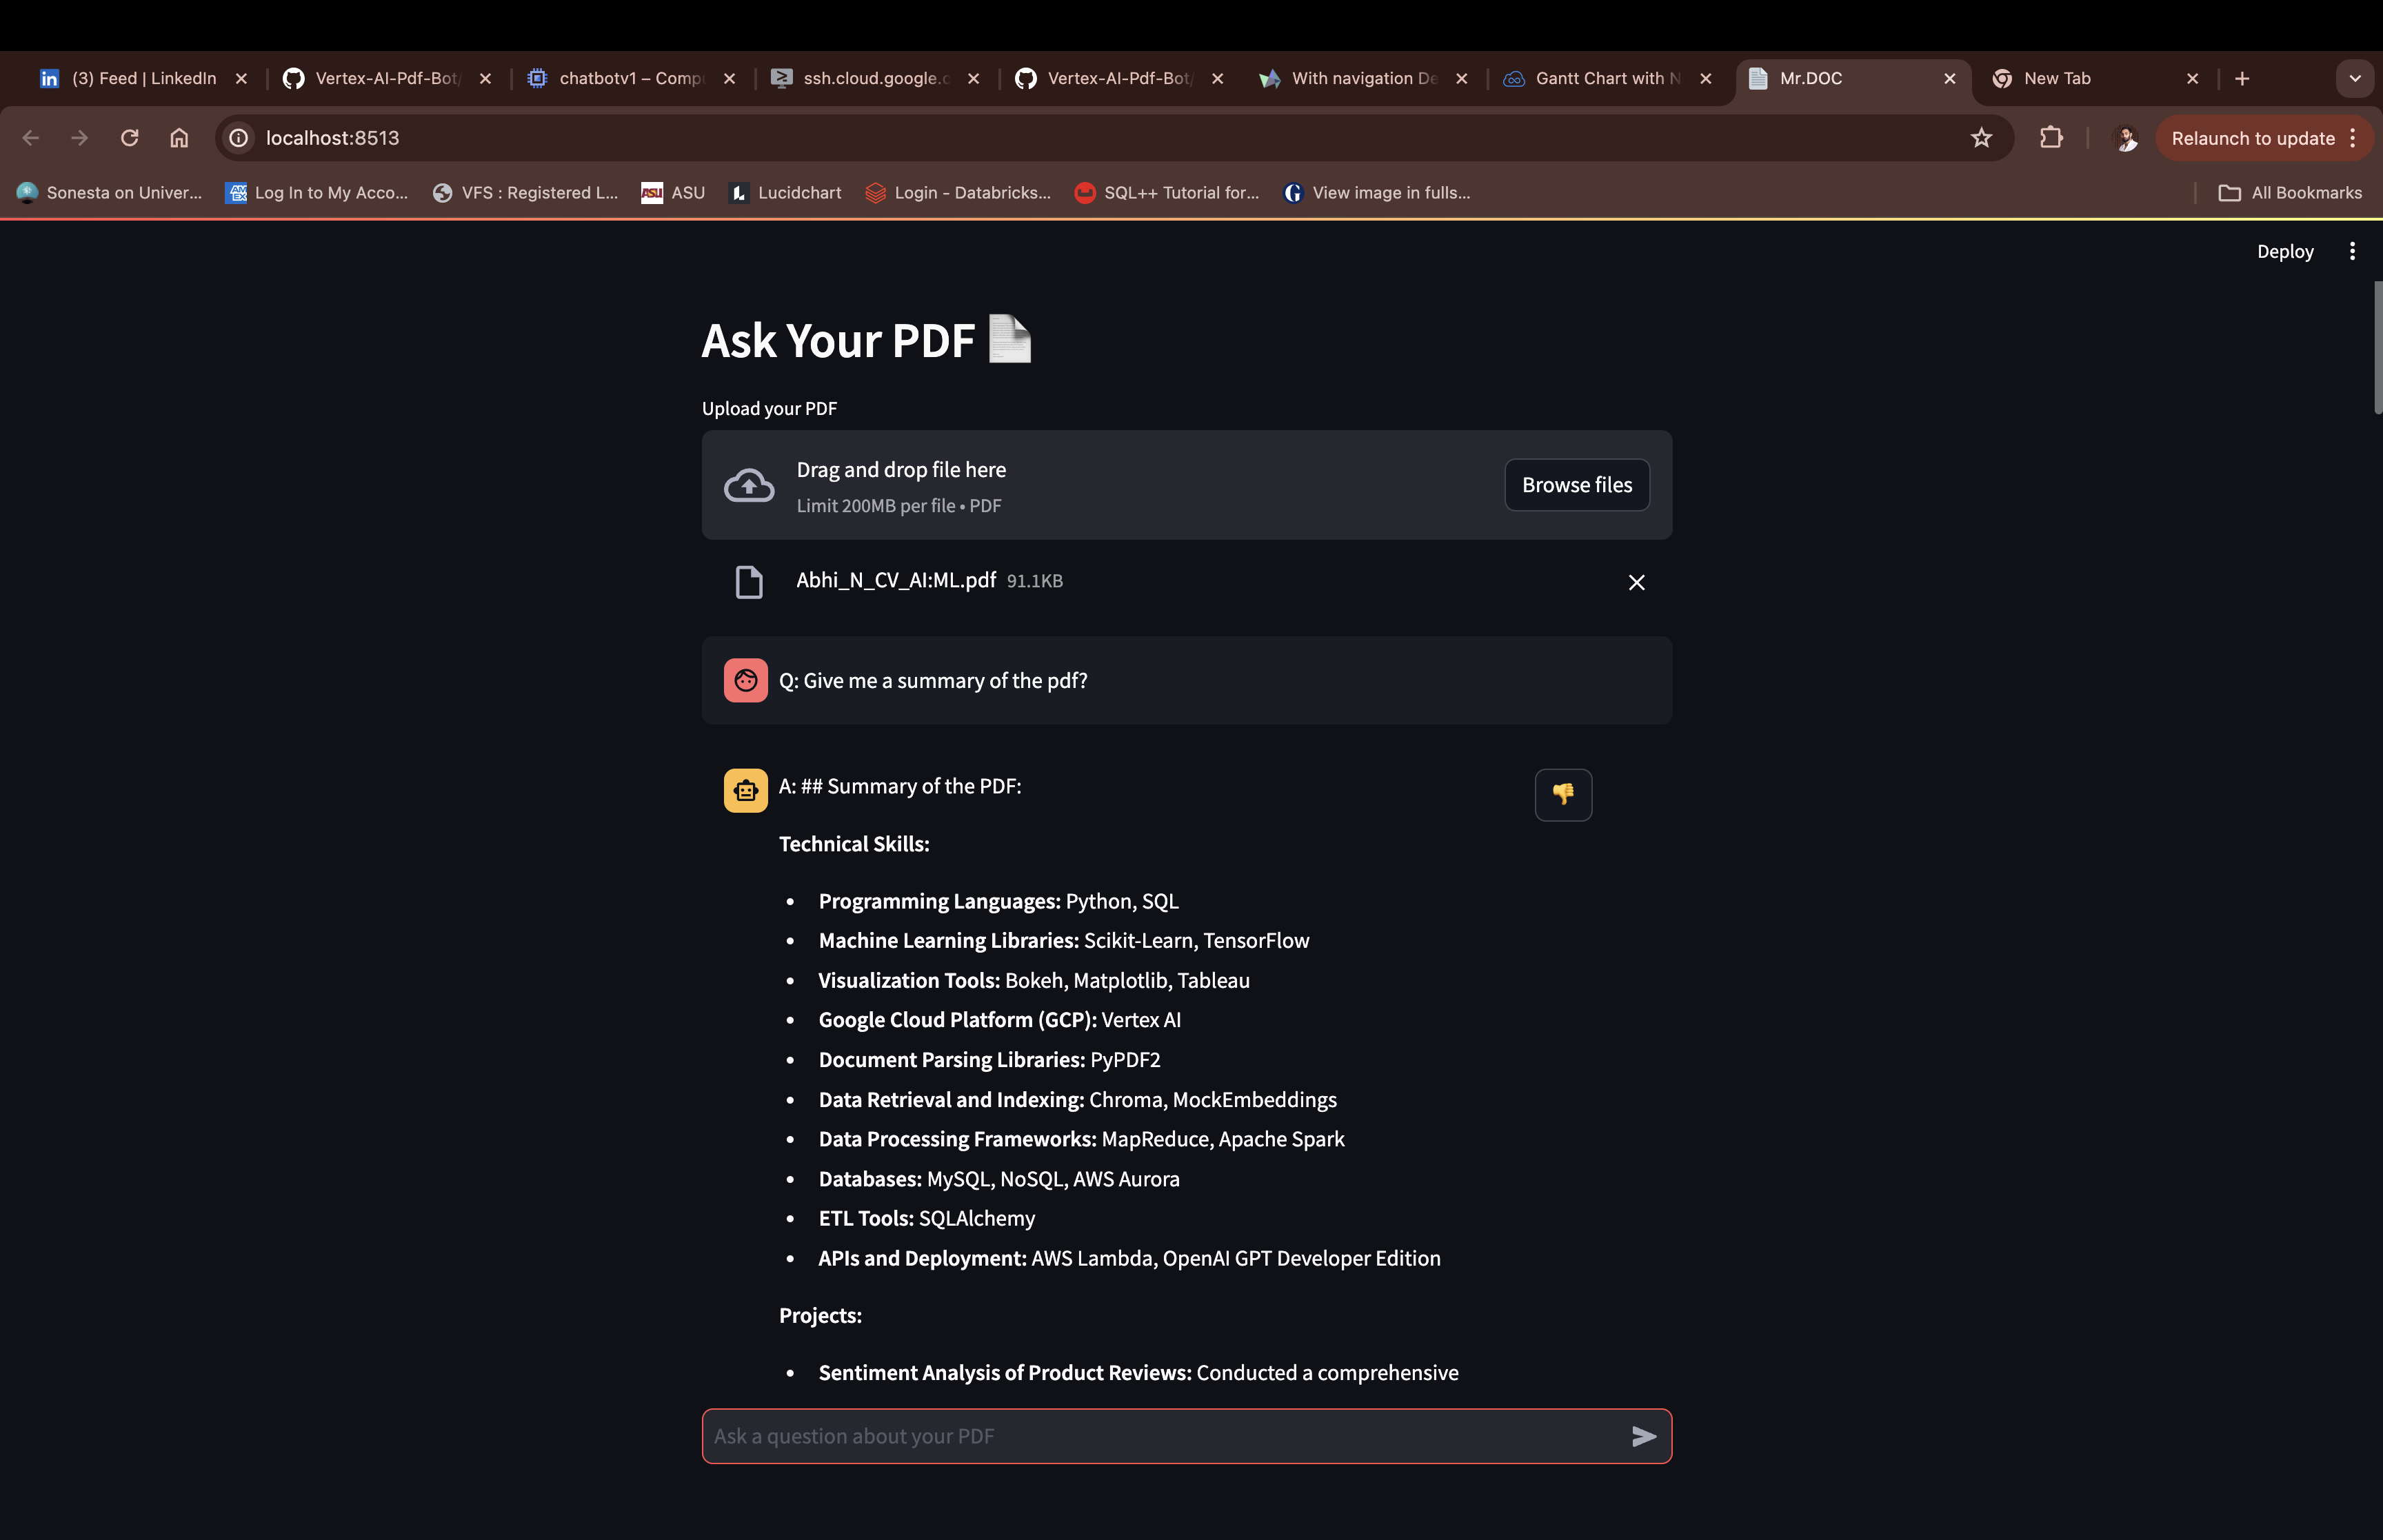2383x1540 pixels.
Task: Open the tab search chevron at top right
Action: 2354,78
